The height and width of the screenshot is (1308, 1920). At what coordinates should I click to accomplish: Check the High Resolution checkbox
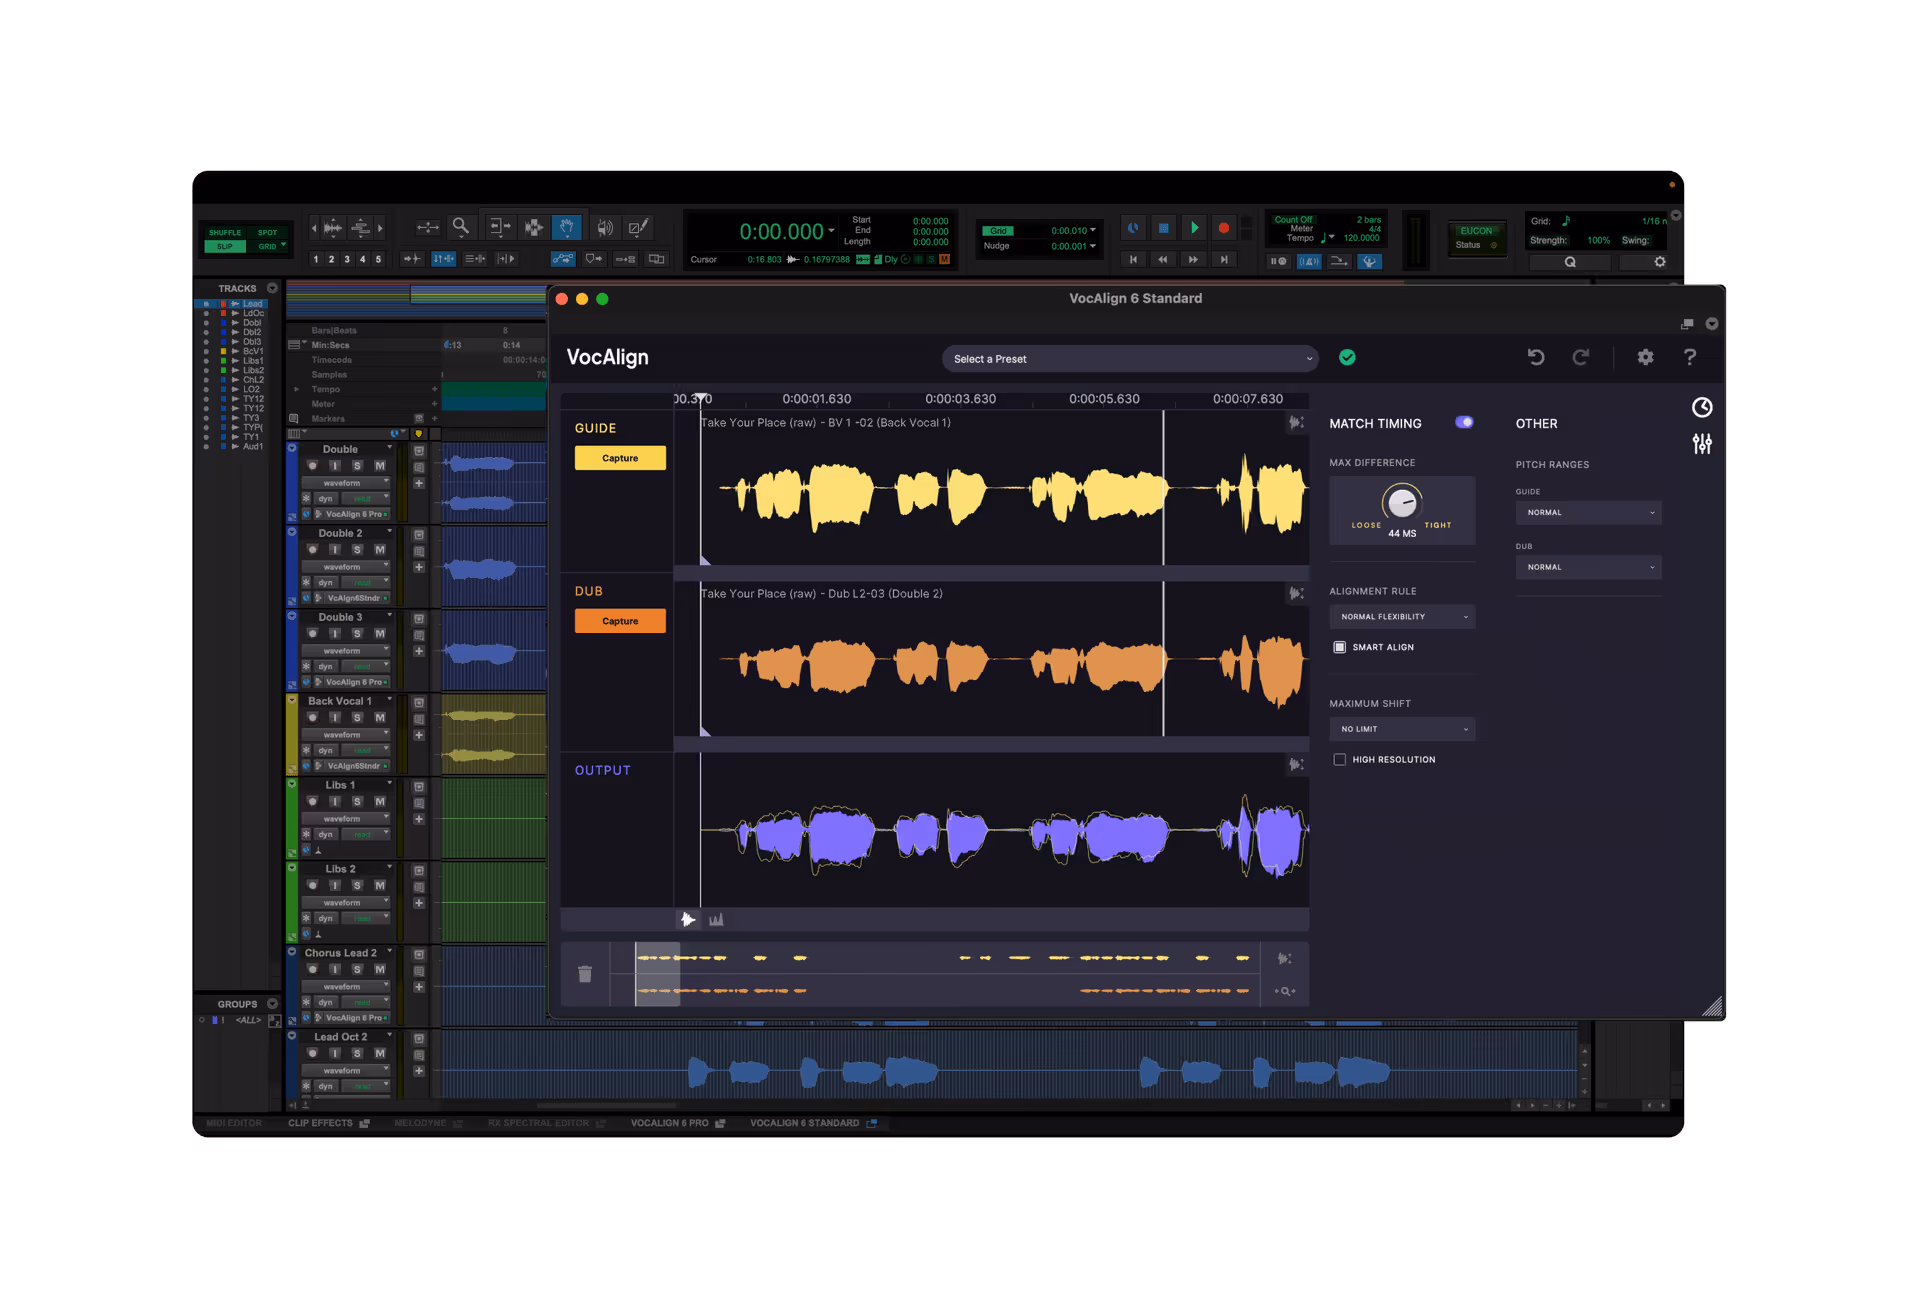pyautogui.click(x=1340, y=759)
